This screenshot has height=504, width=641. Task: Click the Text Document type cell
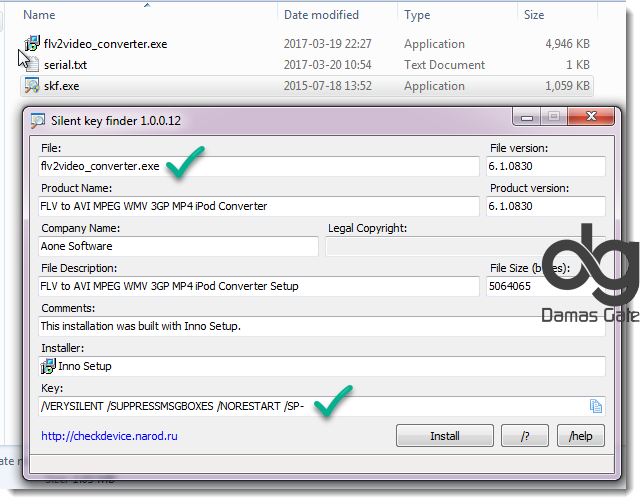click(x=444, y=65)
